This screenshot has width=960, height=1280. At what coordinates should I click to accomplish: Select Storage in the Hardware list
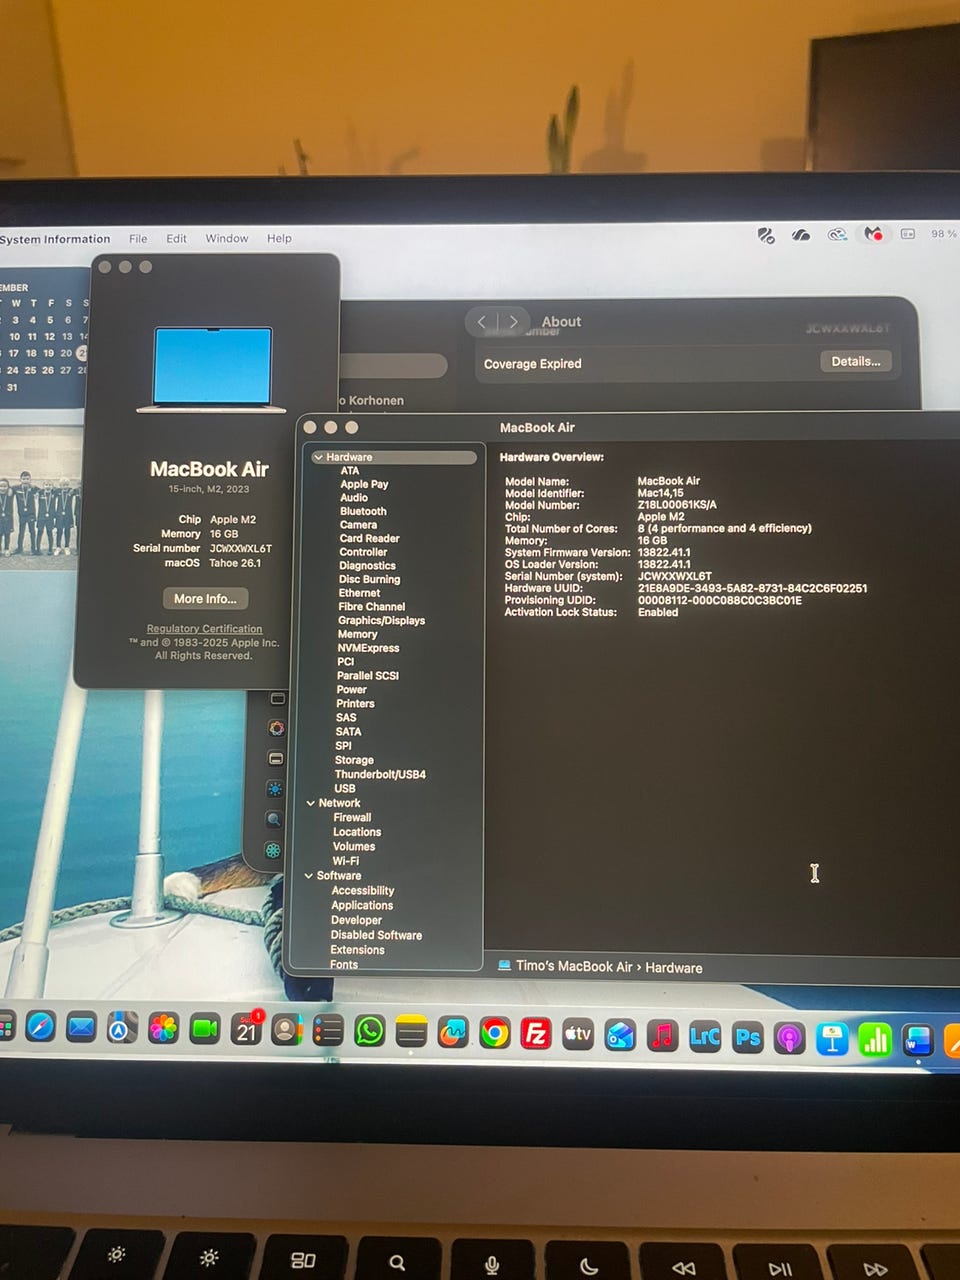click(354, 760)
